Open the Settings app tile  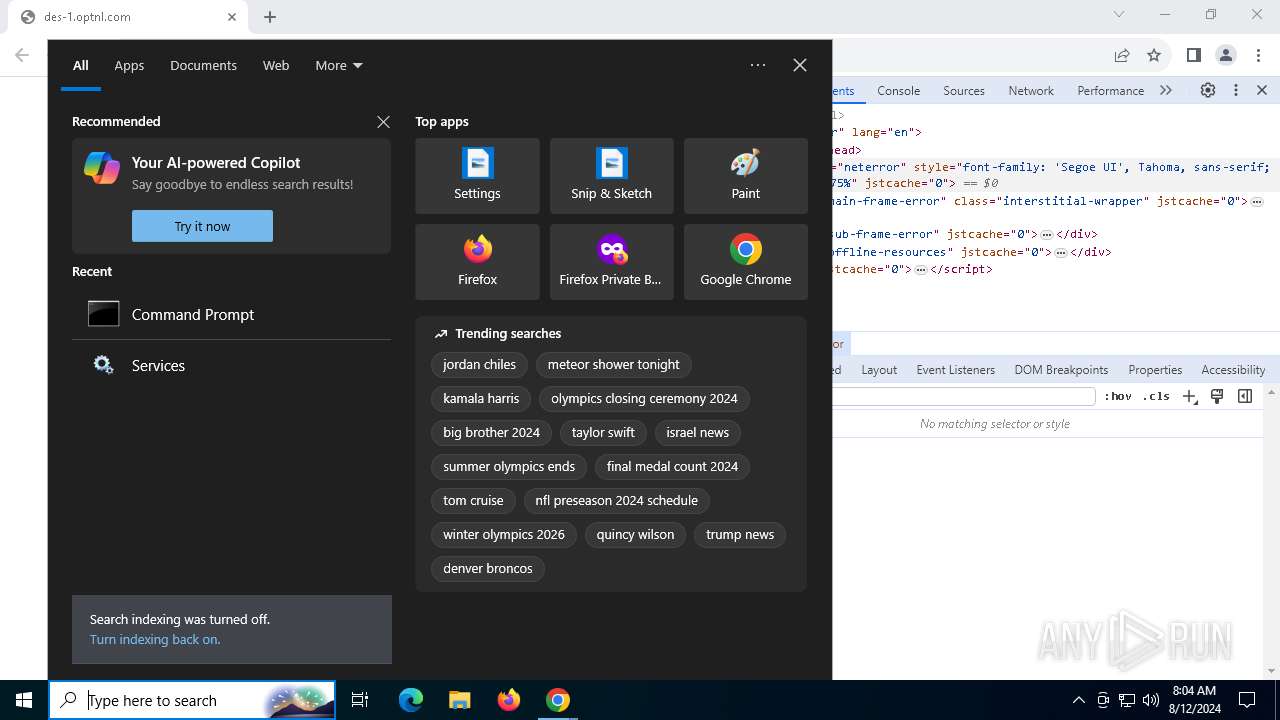pos(477,176)
